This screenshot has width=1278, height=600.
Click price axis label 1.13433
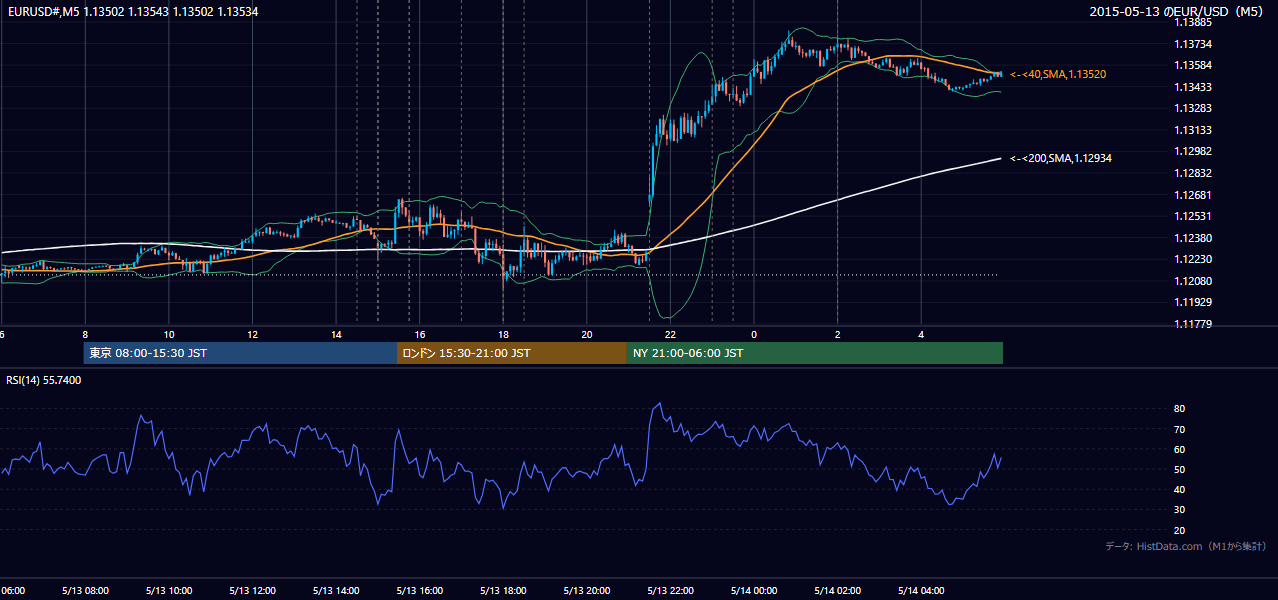click(1193, 87)
